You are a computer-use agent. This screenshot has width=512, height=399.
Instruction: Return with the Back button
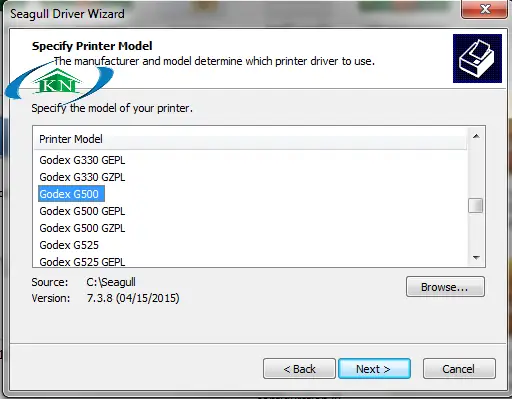(x=299, y=369)
